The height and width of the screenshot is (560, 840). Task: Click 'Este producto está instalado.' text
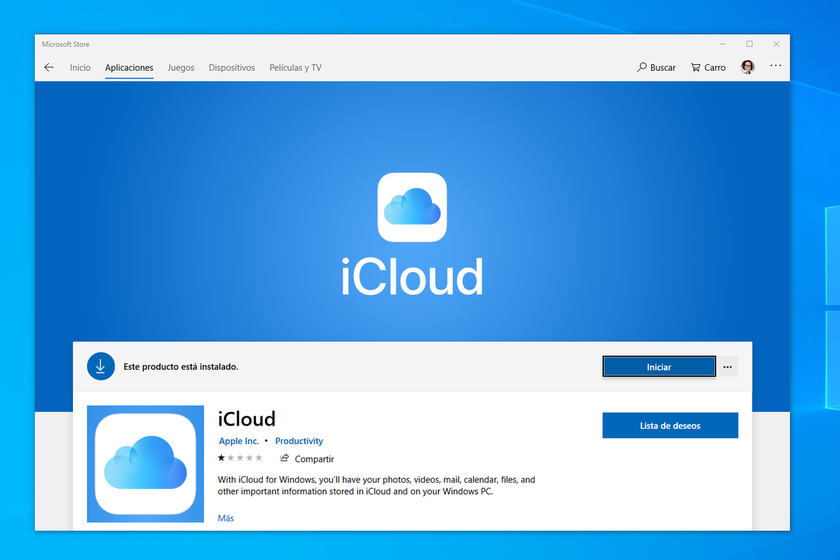(181, 367)
